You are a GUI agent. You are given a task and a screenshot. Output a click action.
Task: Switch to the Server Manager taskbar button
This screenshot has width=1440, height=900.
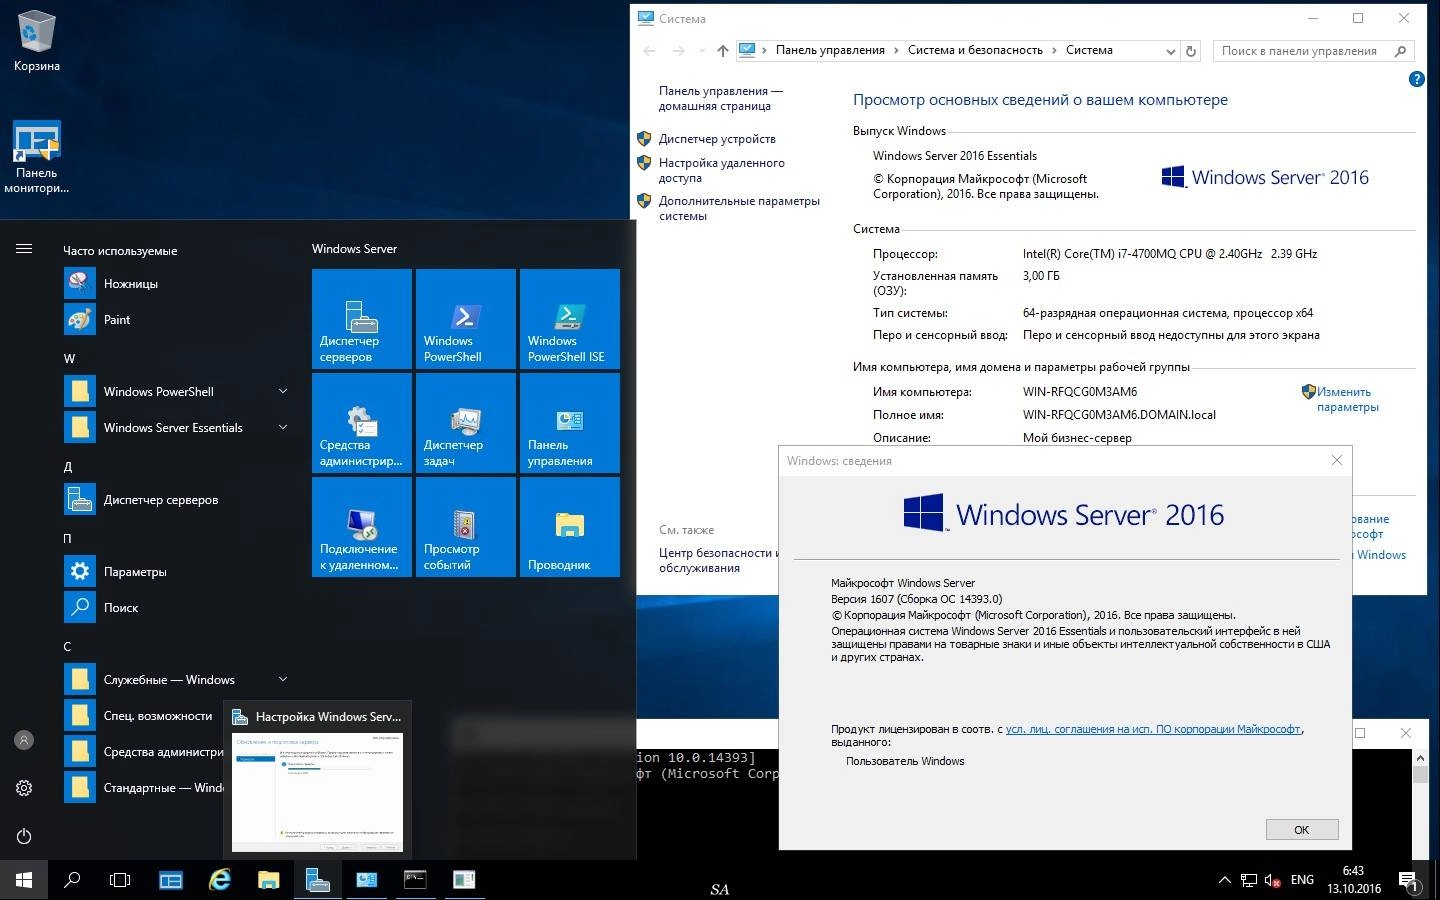tap(317, 880)
